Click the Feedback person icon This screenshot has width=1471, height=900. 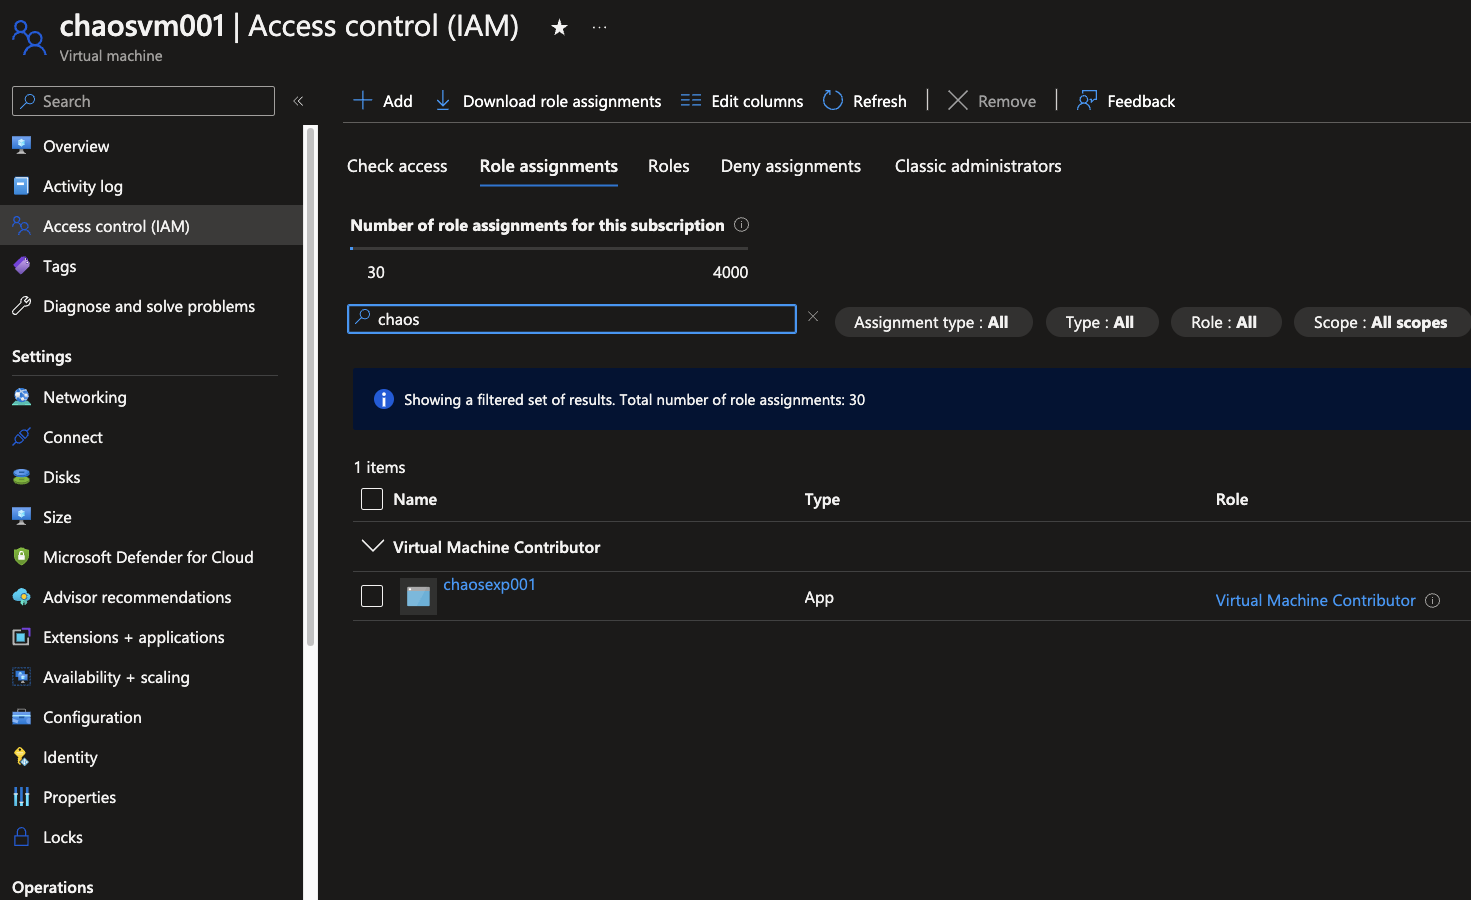click(x=1087, y=101)
